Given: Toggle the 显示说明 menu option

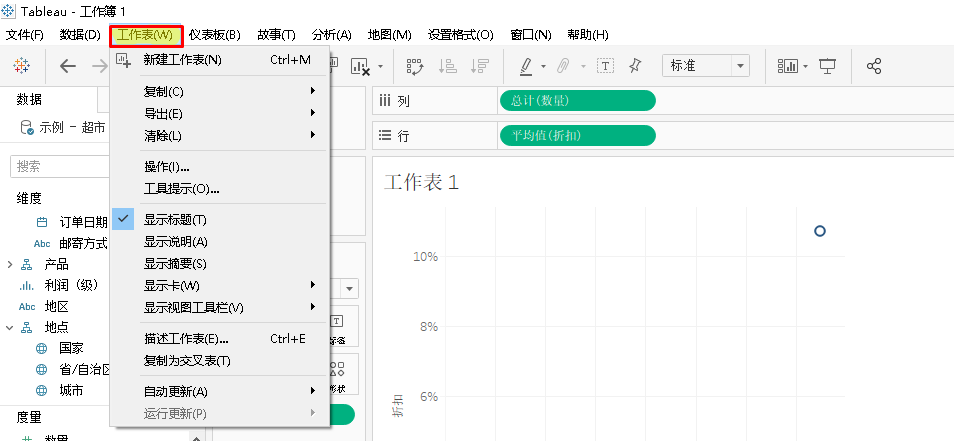Looking at the screenshot, I should (x=175, y=242).
